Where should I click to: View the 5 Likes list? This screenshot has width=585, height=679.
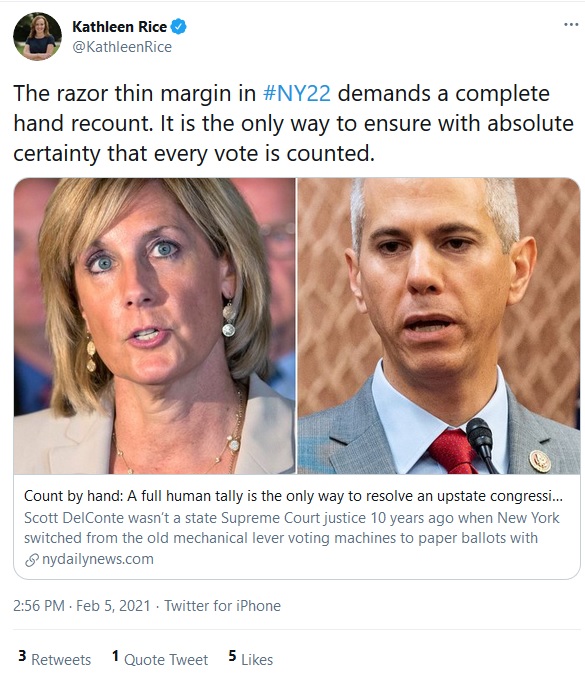[x=251, y=659]
